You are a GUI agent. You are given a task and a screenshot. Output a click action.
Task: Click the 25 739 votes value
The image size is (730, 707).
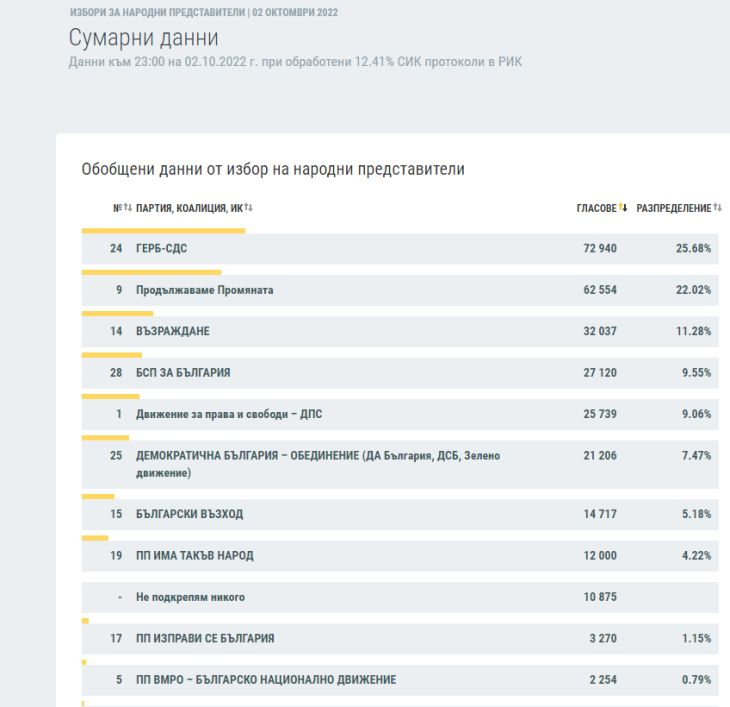600,414
